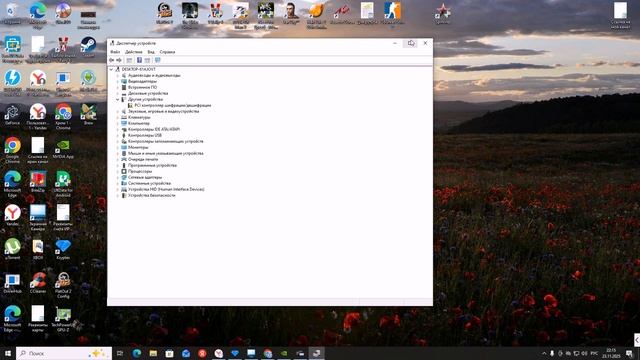Expand Контроллеры USB category
Viewport: 640px width, 360px height.
(x=118, y=135)
